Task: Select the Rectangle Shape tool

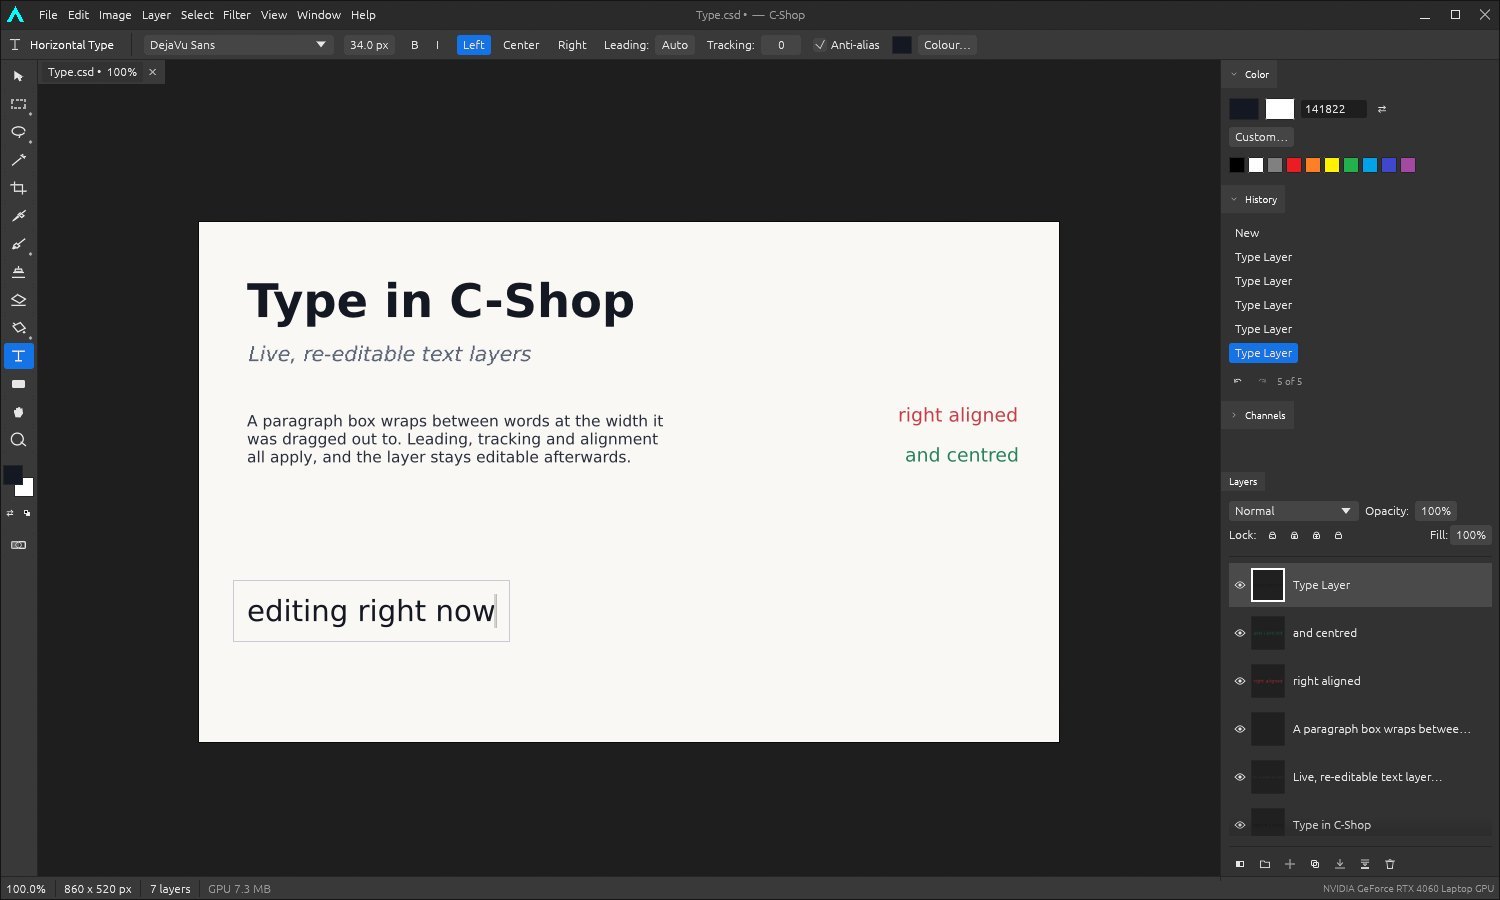Action: point(18,384)
